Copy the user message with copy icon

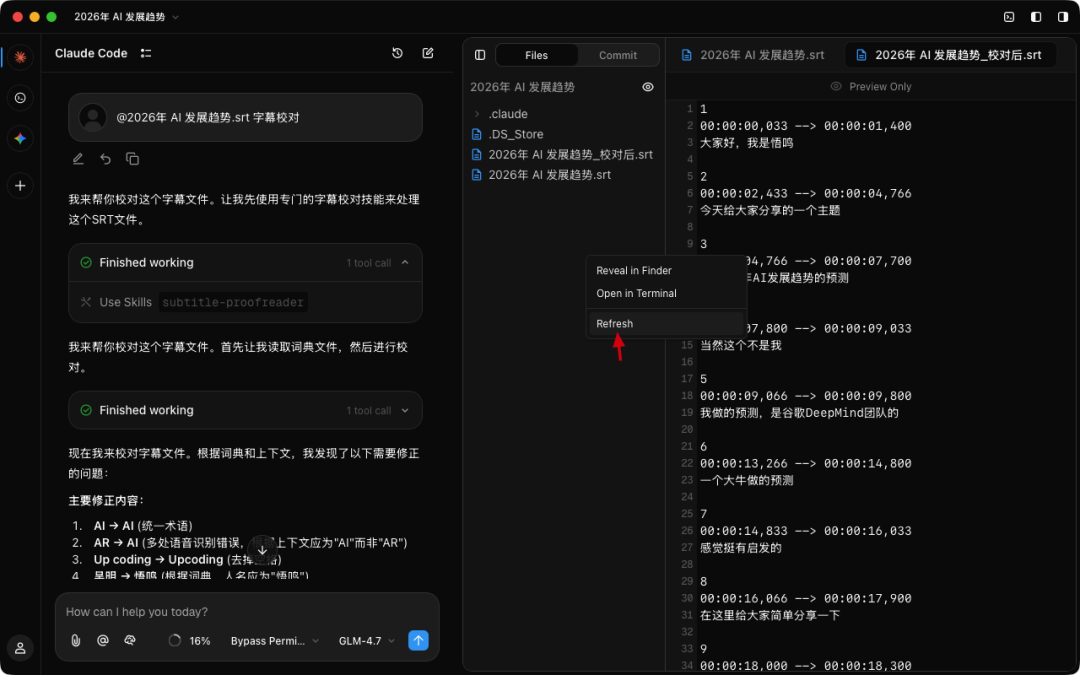point(132,159)
